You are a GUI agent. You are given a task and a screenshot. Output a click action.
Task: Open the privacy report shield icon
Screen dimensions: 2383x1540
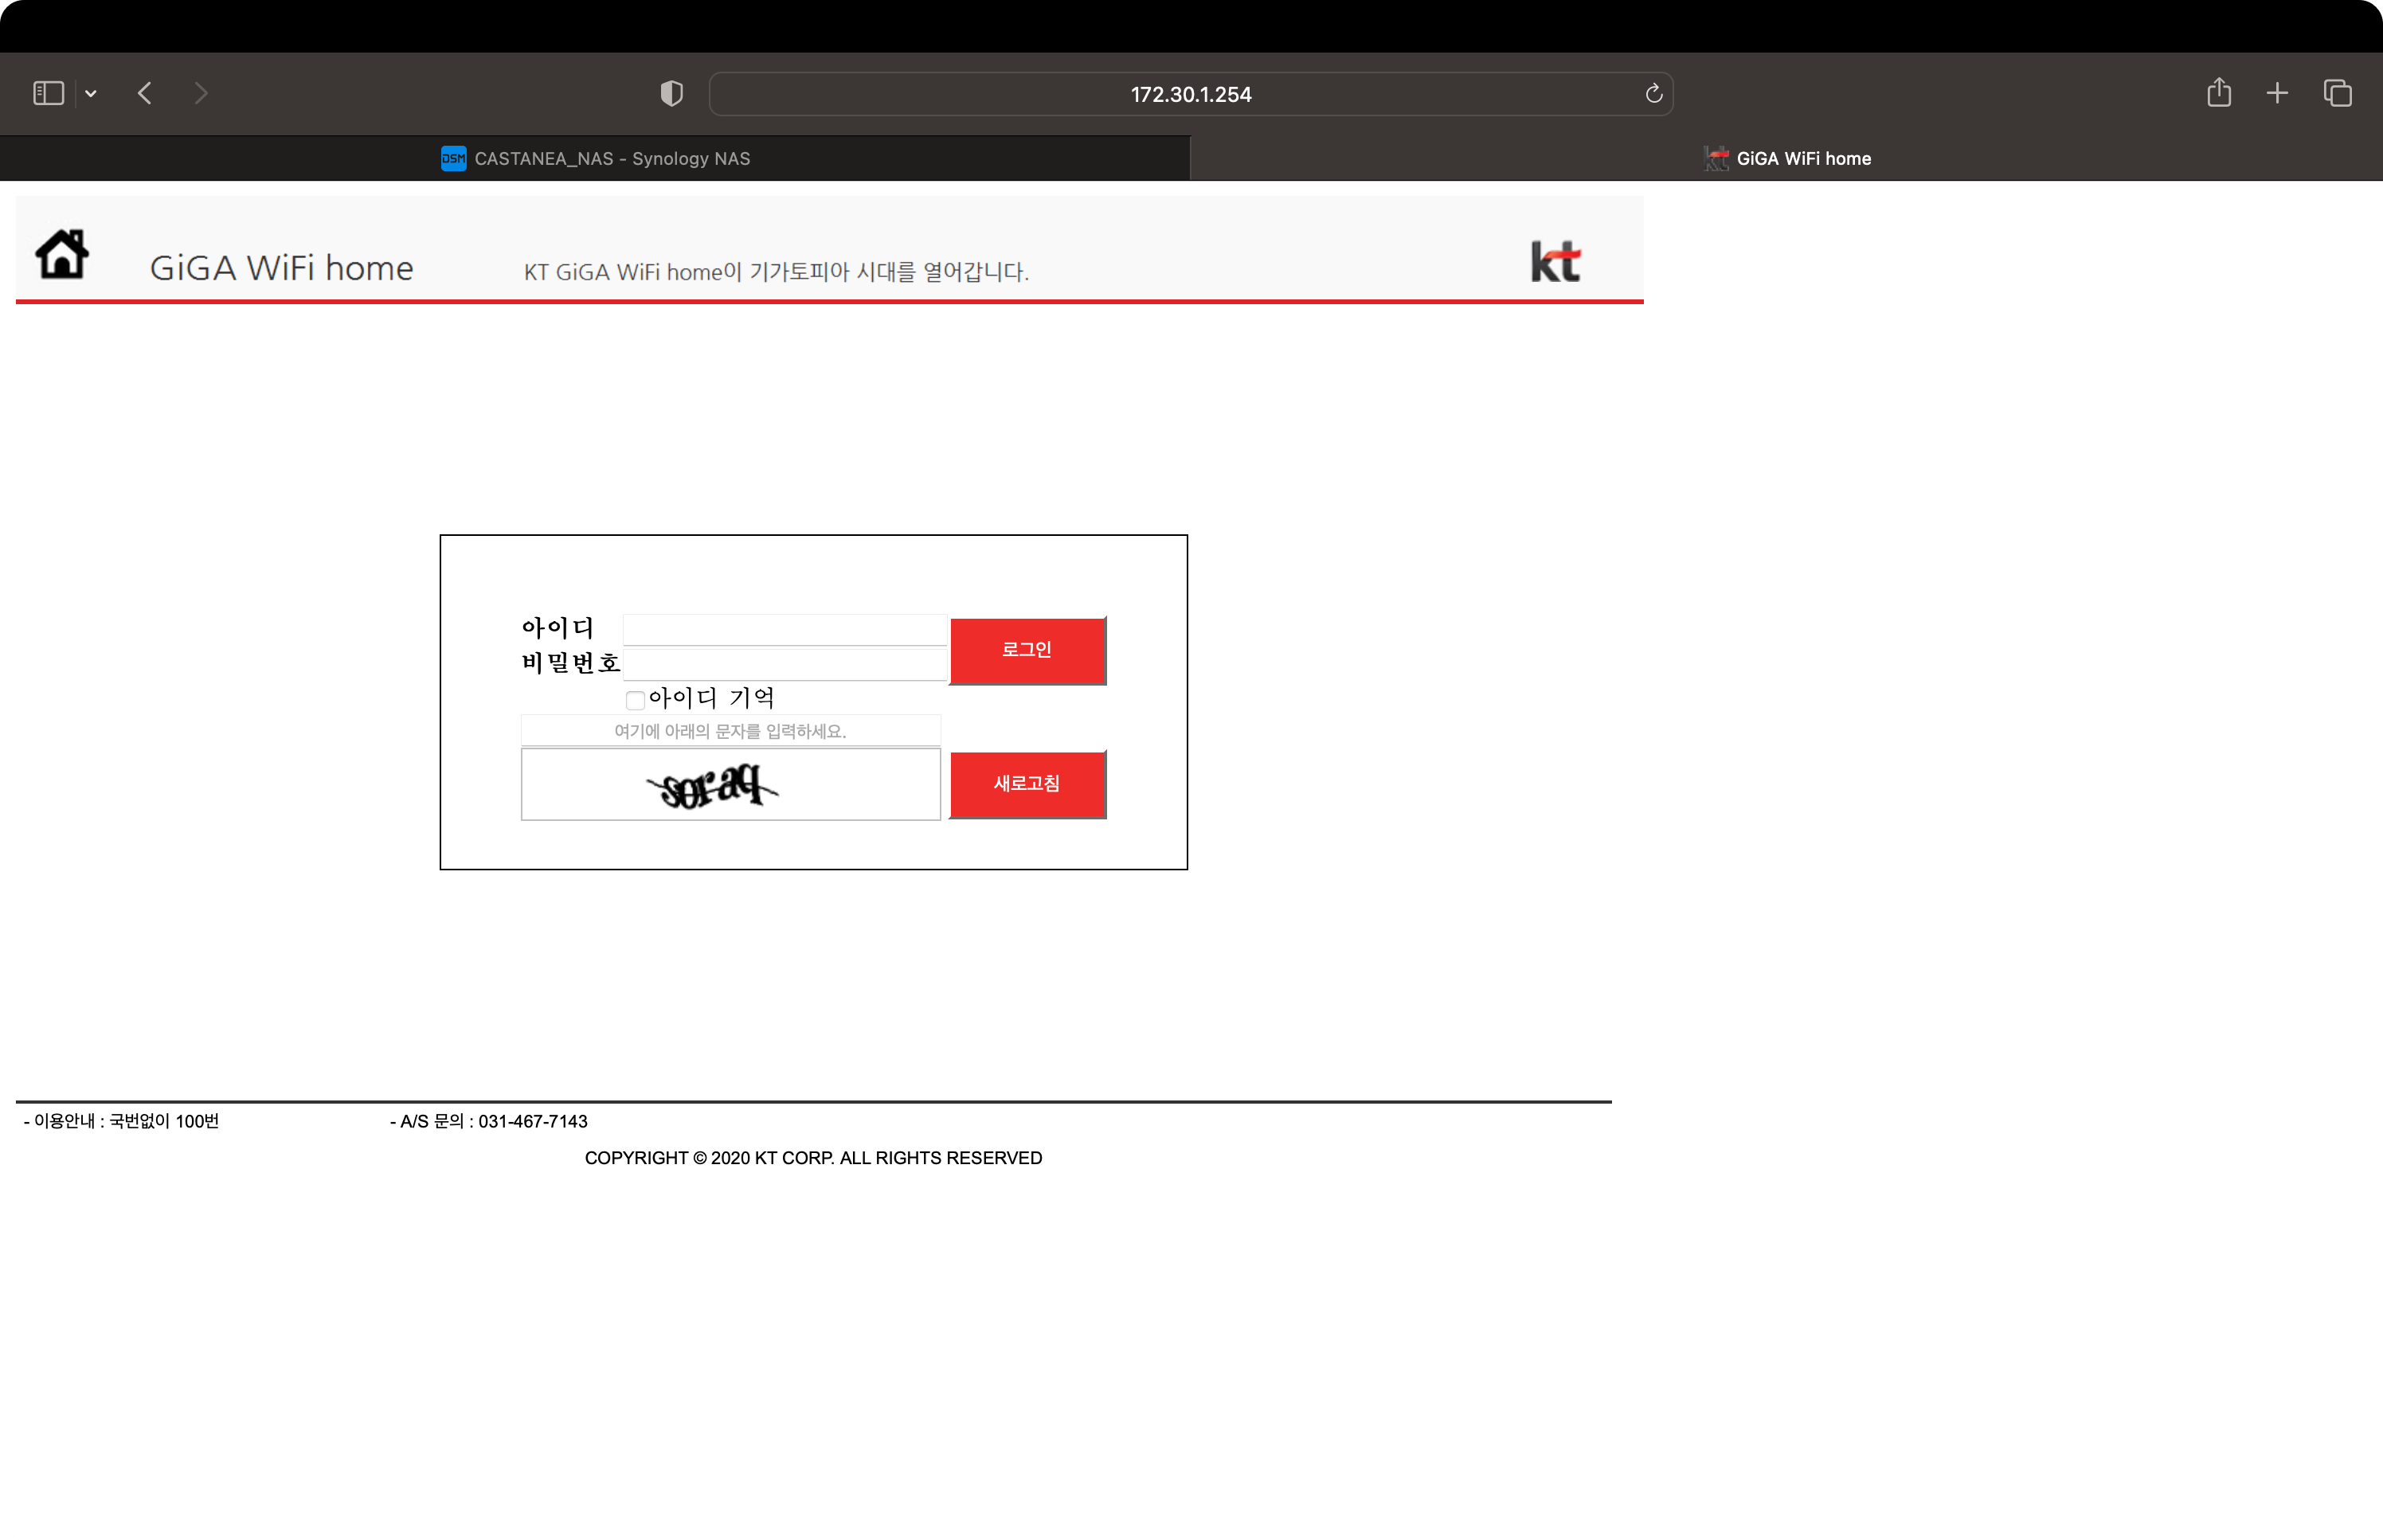pos(672,93)
